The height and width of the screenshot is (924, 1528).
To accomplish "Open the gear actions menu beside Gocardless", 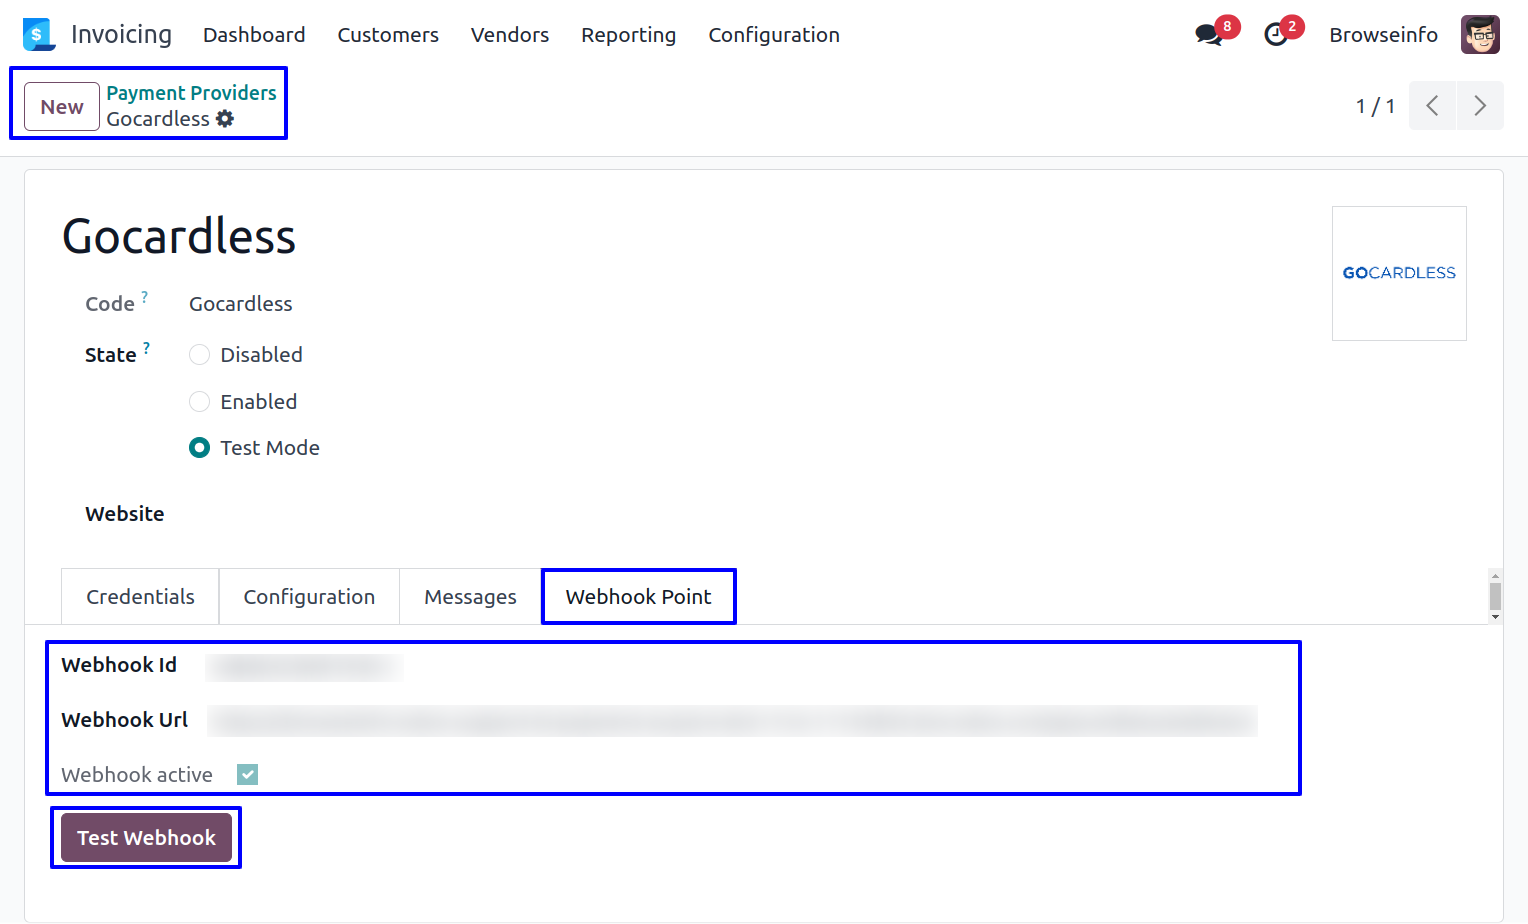I will click(226, 119).
